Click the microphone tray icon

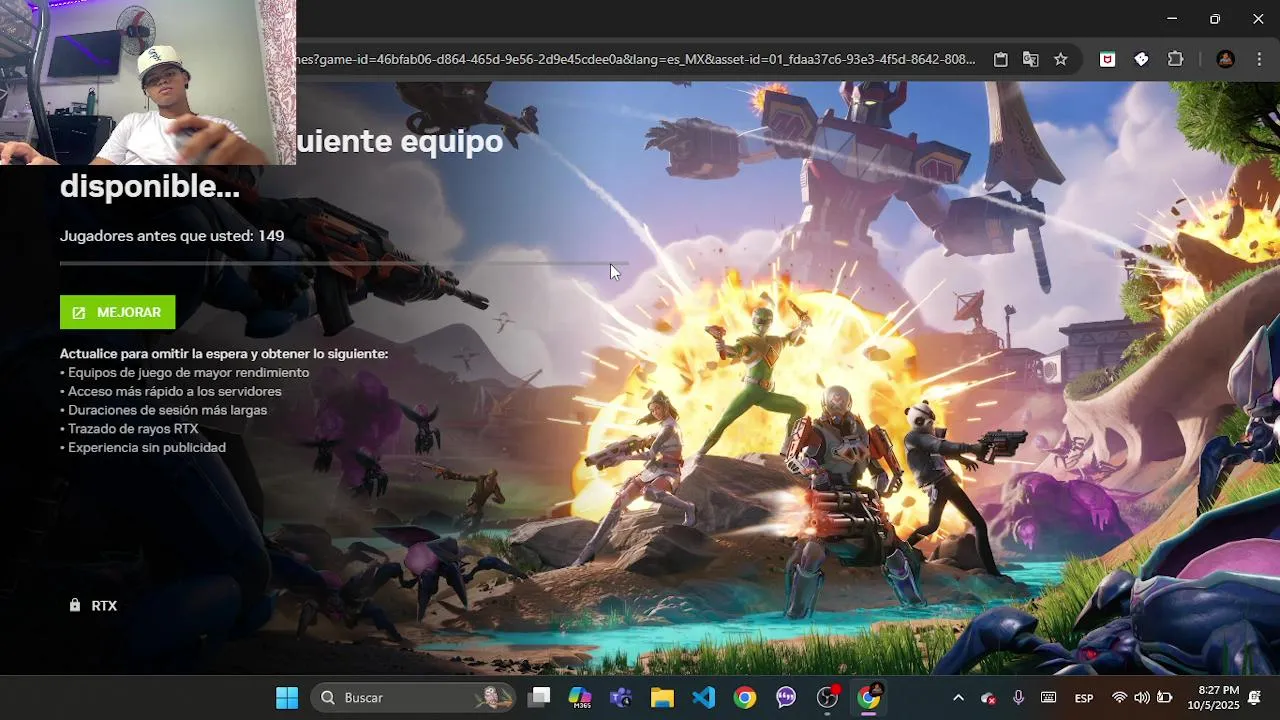(1019, 698)
